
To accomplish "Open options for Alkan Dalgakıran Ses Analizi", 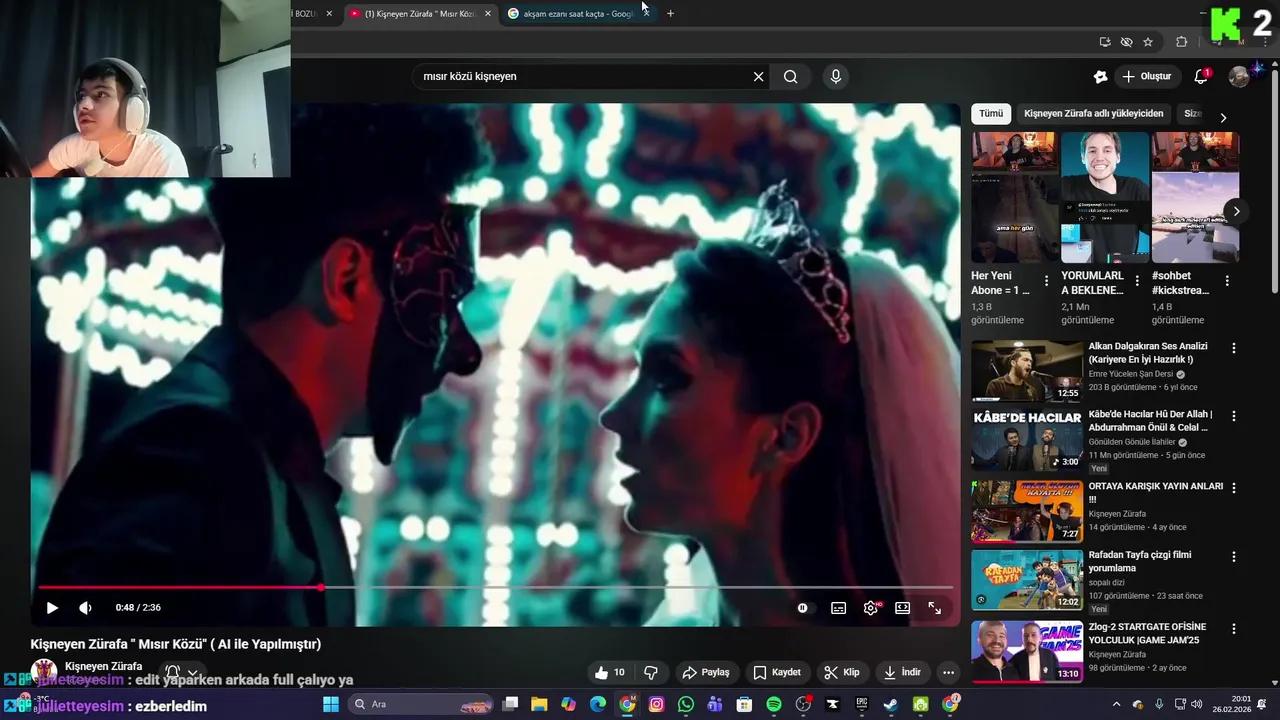I will [1233, 348].
